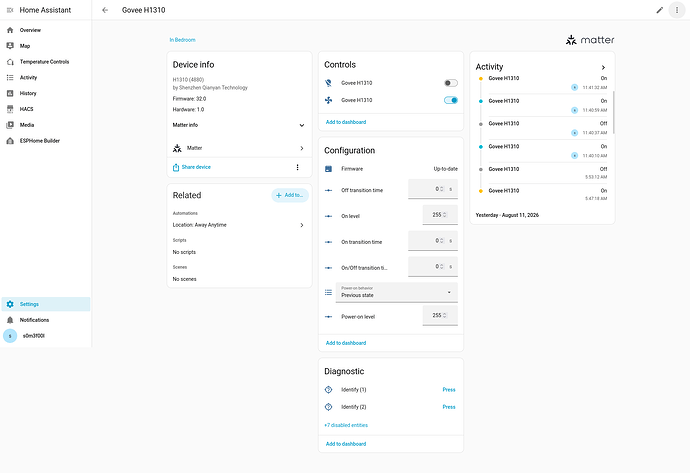Go back using the arrow icon
Image resolution: width=690 pixels, height=473 pixels.
[x=105, y=10]
